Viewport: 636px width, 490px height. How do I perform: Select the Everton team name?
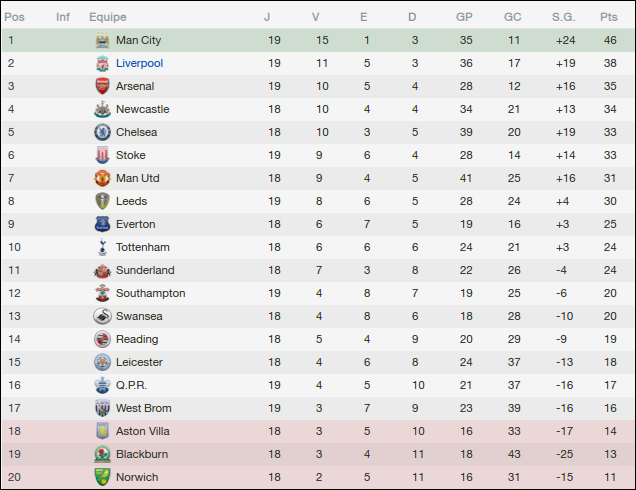coord(136,224)
